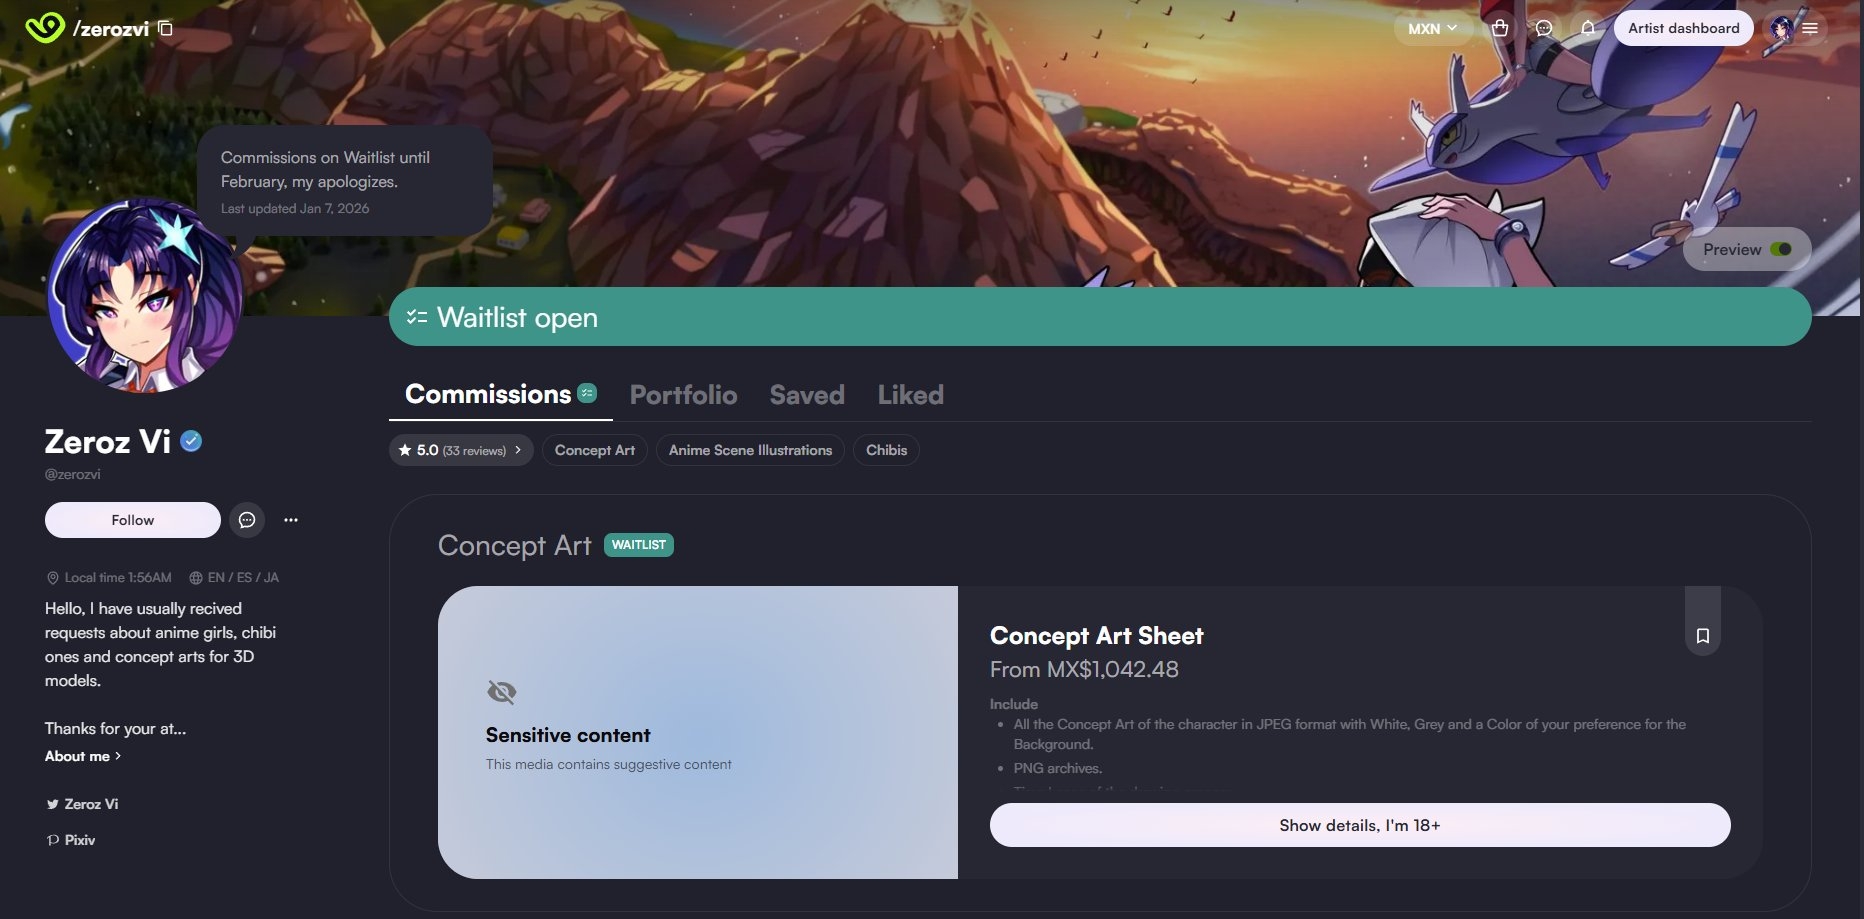Open the notifications bell
The height and width of the screenshot is (919, 1864).
click(x=1588, y=28)
